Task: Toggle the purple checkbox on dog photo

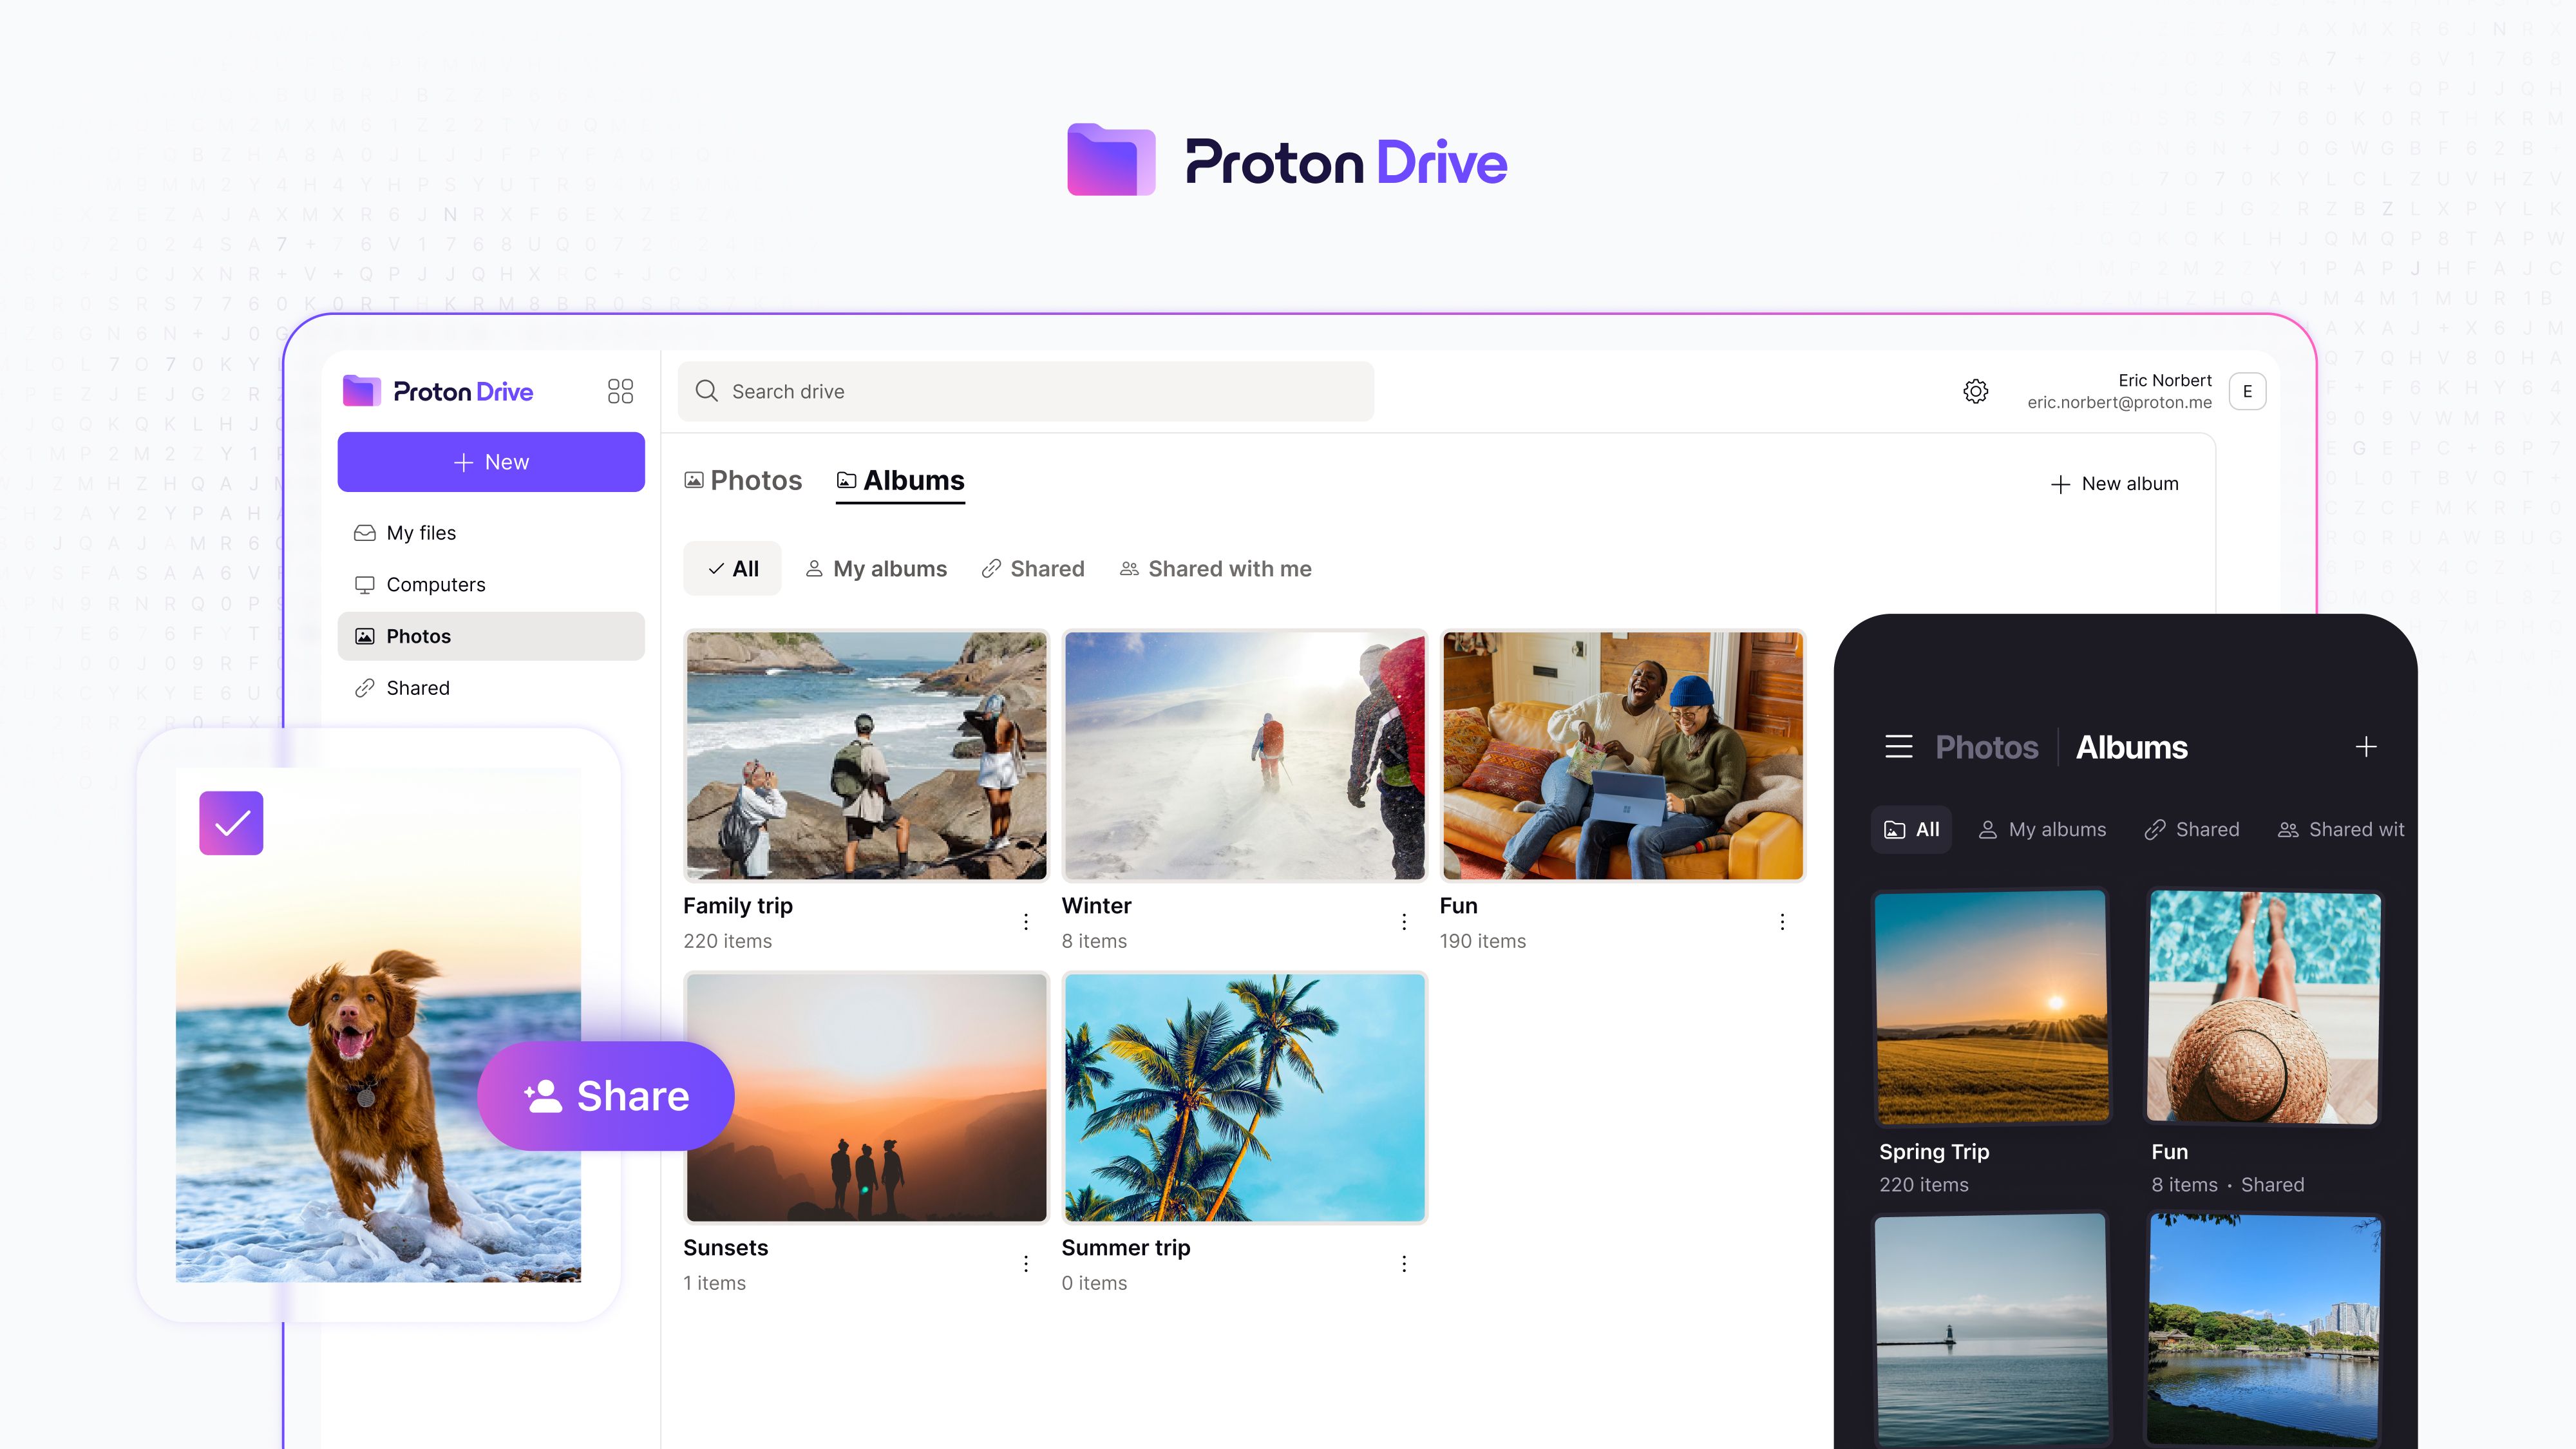Action: (x=231, y=823)
